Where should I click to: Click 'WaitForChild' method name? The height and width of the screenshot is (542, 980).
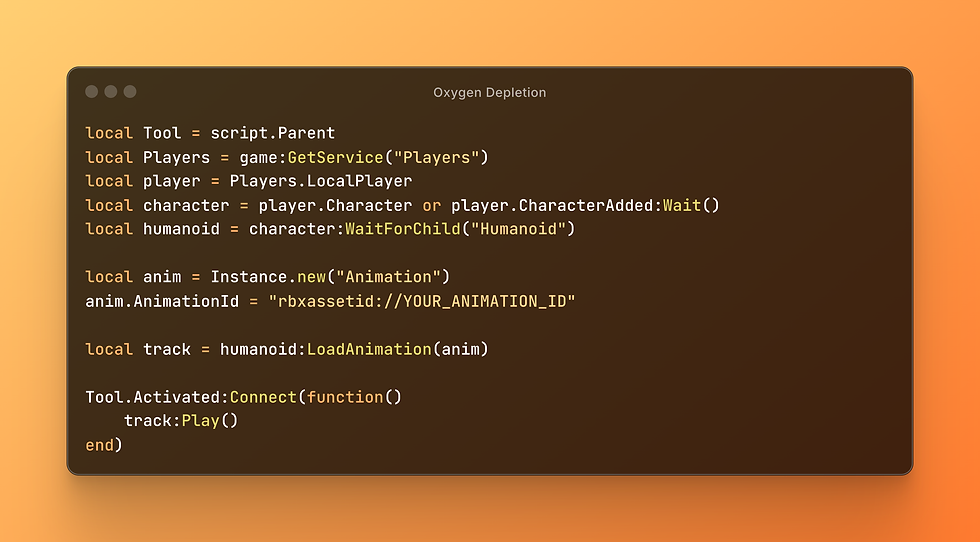click(x=402, y=229)
